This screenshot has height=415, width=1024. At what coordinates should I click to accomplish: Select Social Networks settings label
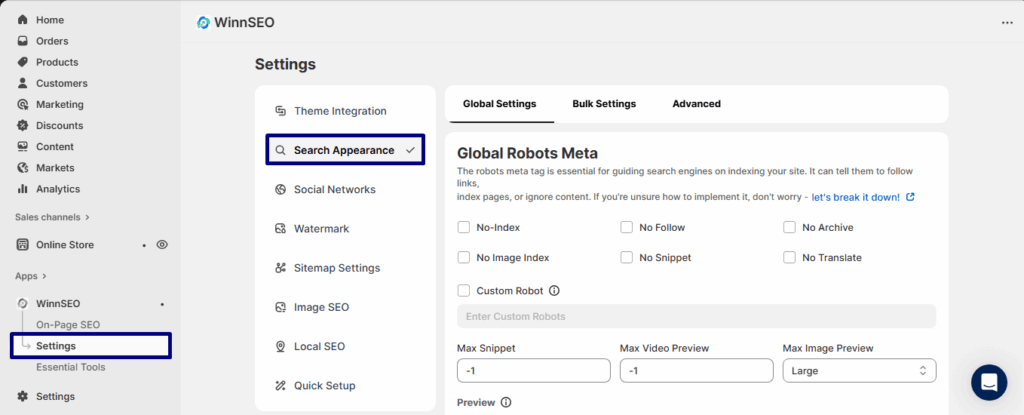[335, 190]
